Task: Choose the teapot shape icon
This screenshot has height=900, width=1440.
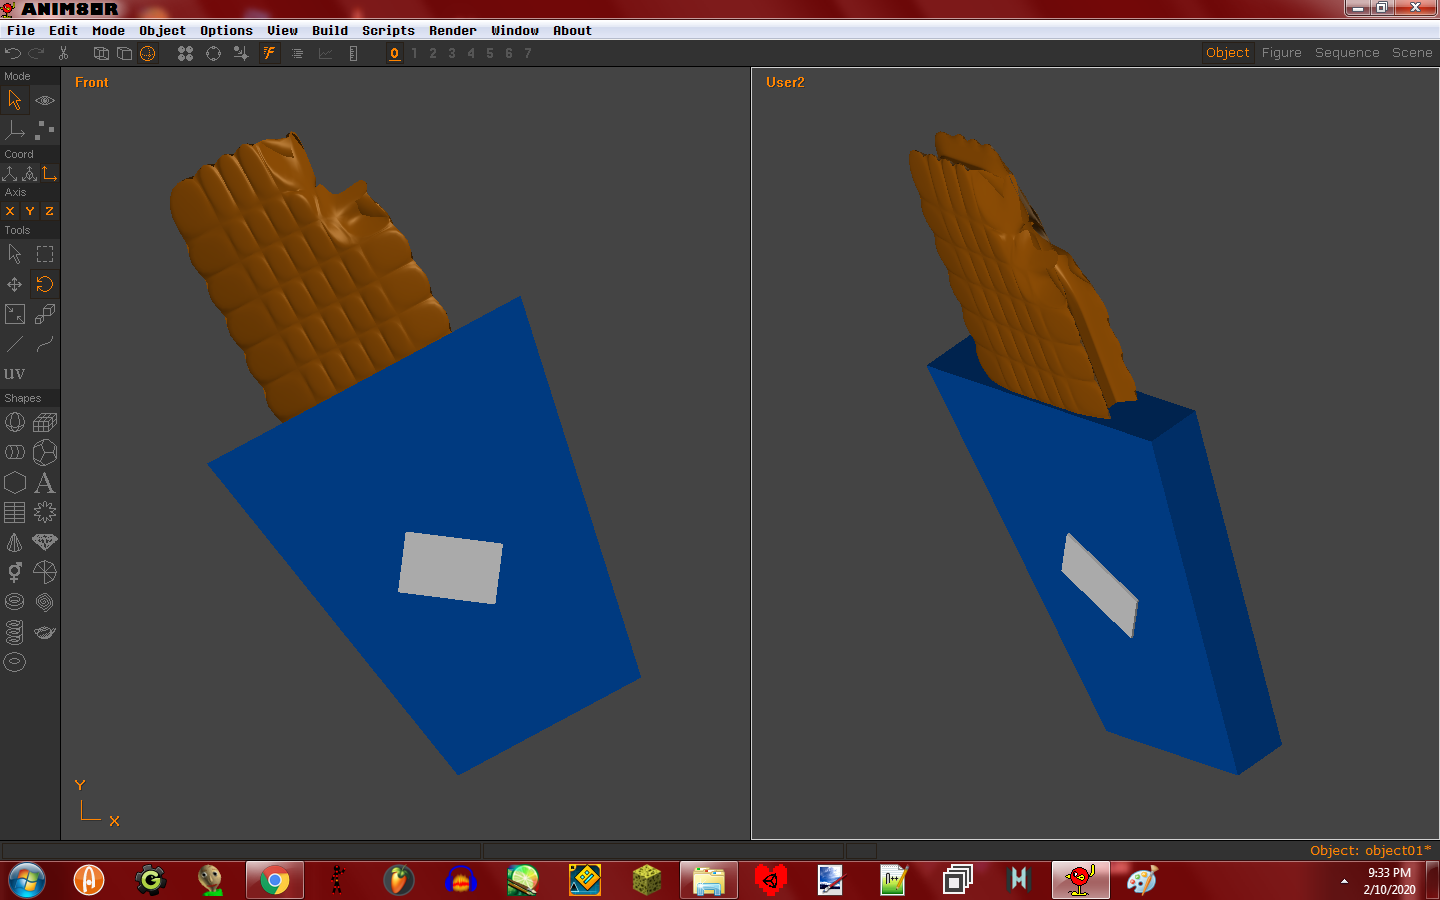Action: [45, 632]
